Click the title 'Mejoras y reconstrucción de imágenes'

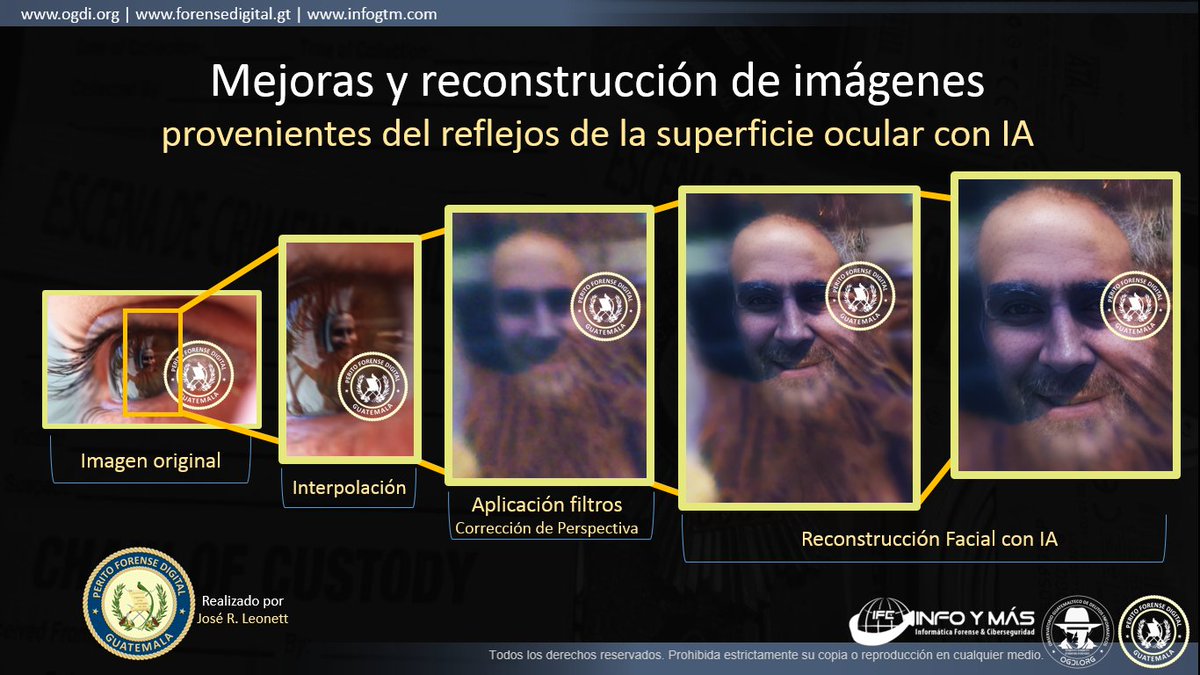tap(597, 83)
